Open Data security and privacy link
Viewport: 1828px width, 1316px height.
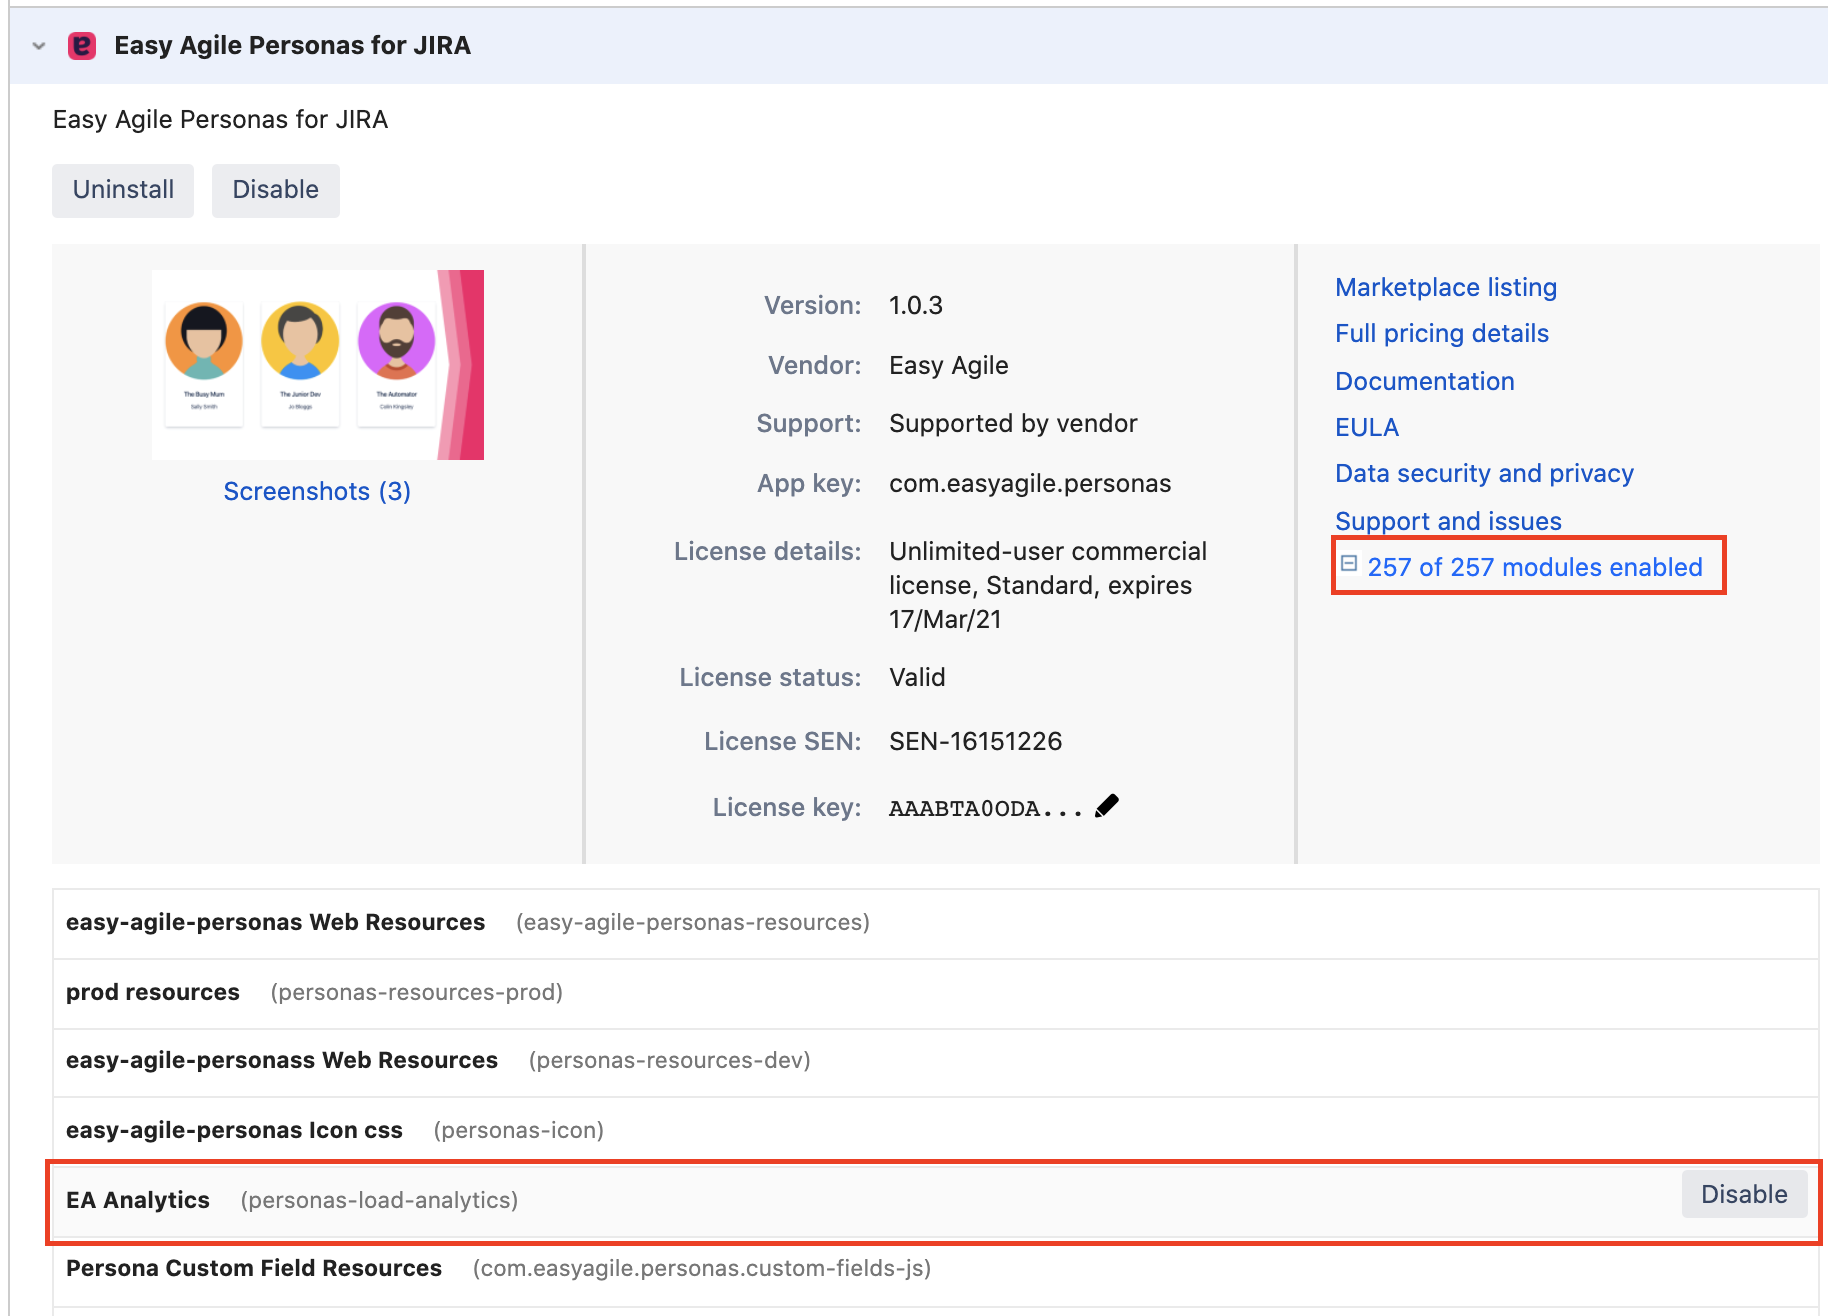(1483, 474)
